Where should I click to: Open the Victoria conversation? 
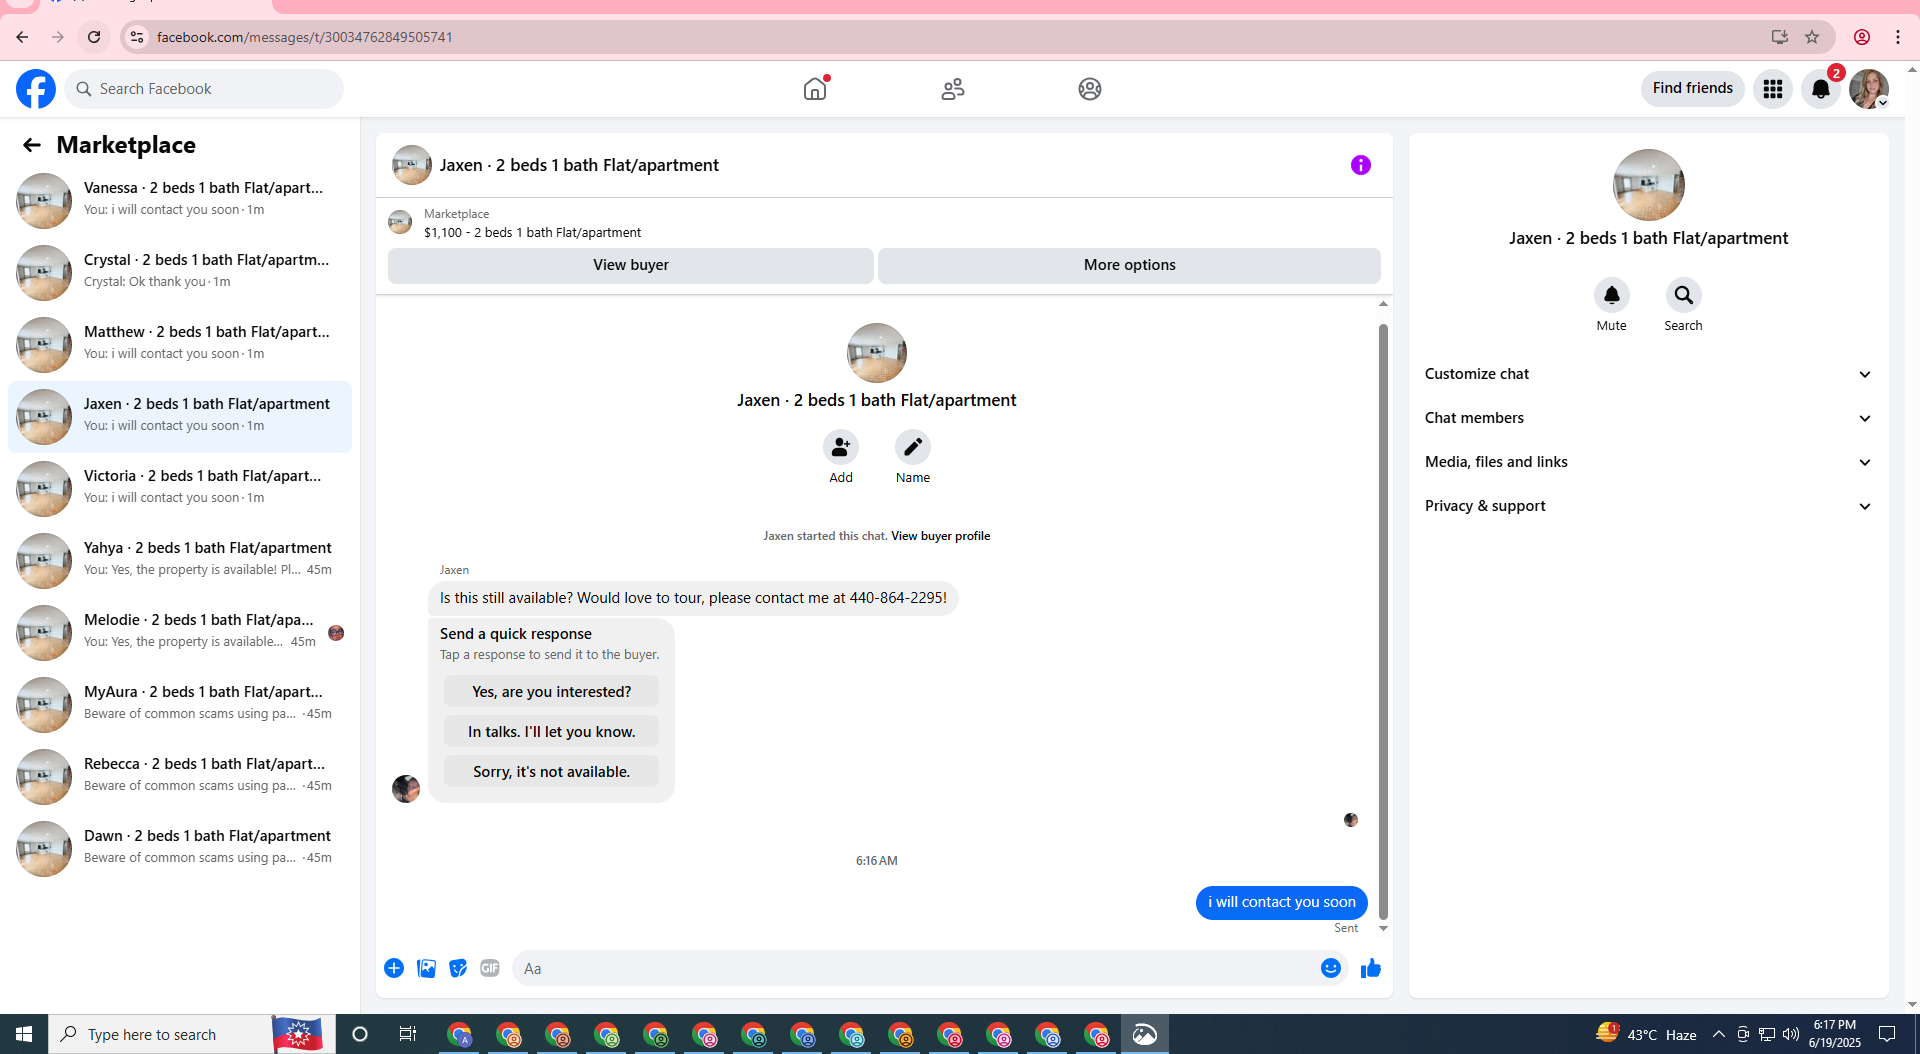click(180, 489)
